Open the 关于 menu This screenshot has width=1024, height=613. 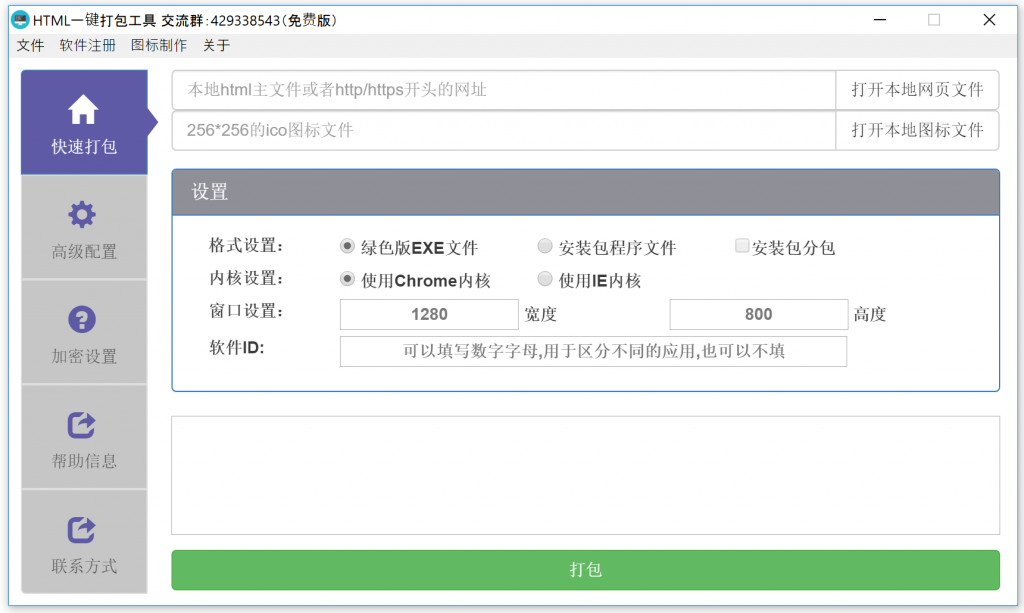218,45
